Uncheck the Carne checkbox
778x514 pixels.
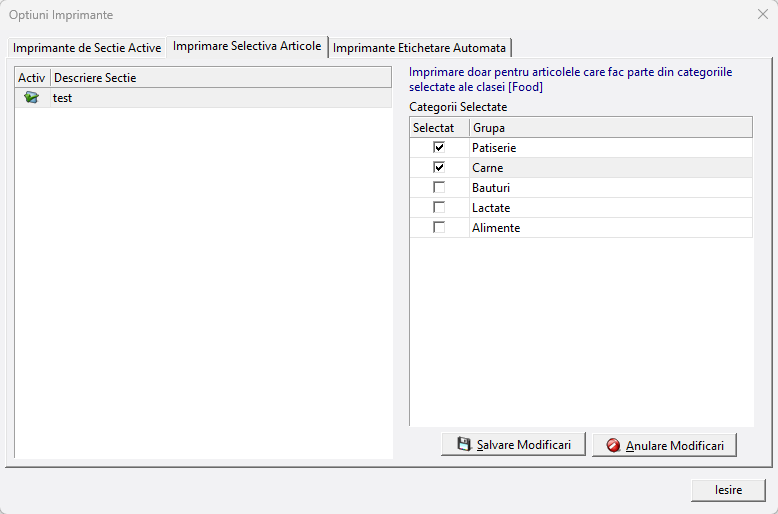(439, 167)
